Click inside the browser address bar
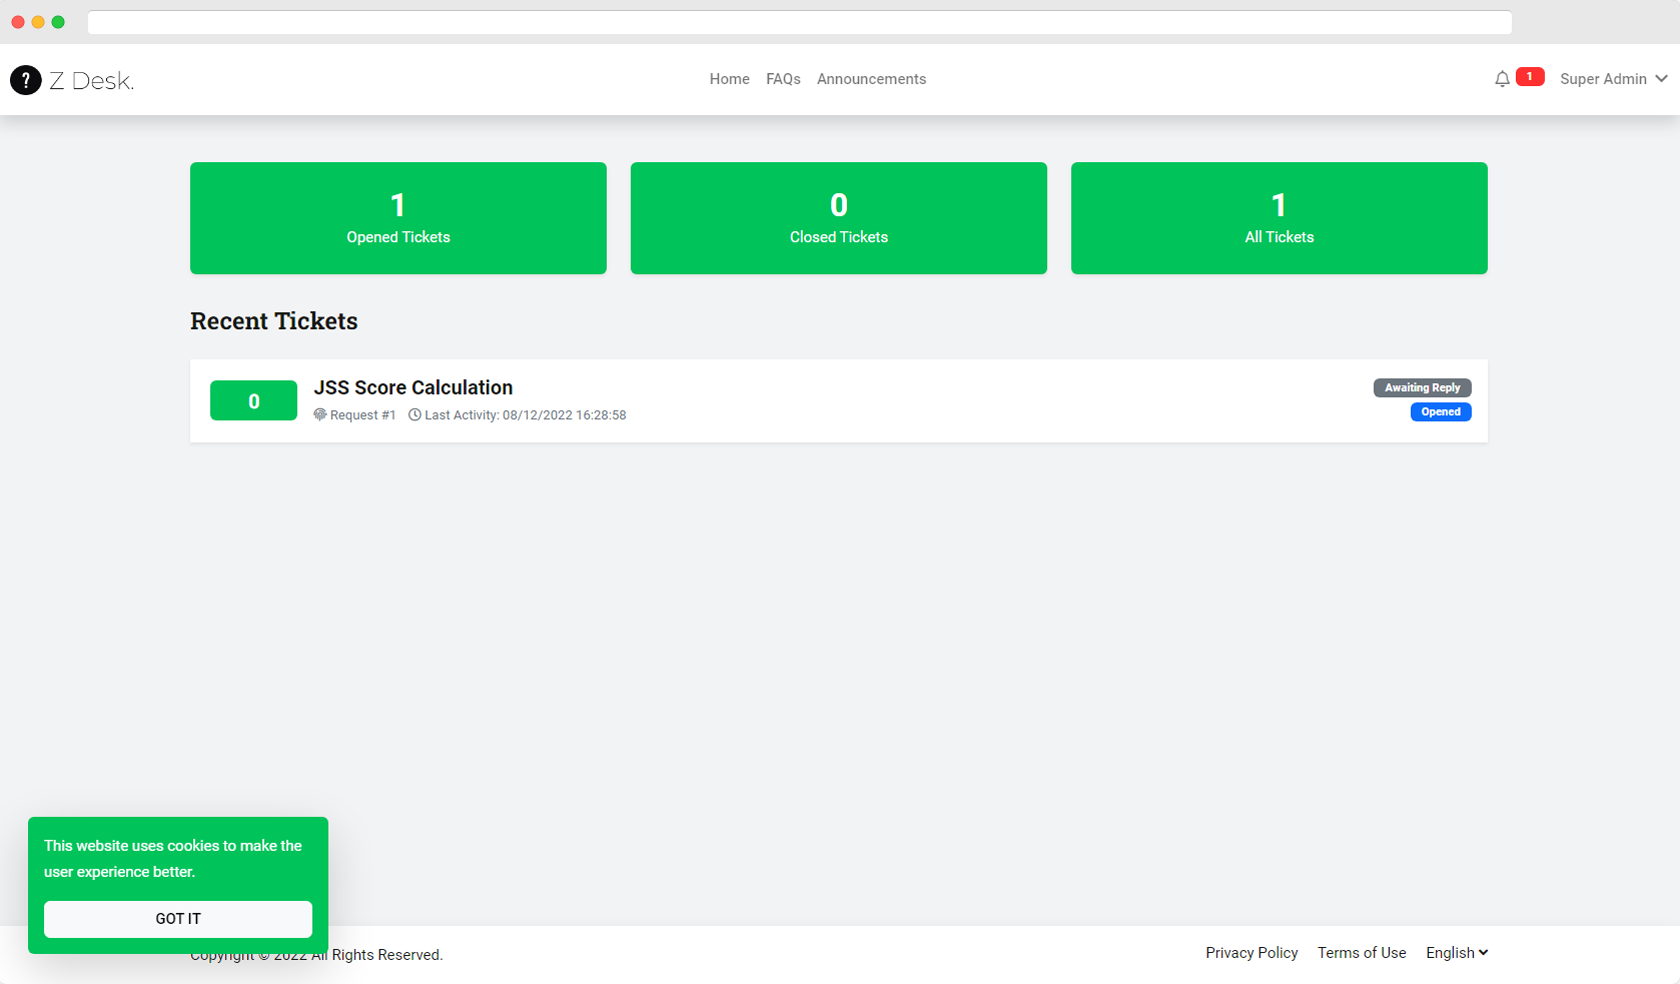The width and height of the screenshot is (1680, 984). (x=800, y=22)
